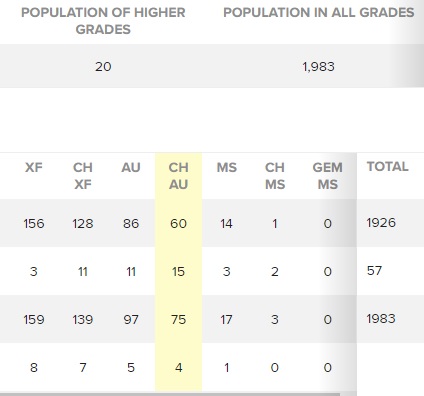The image size is (424, 396).
Task: Click the 1926 total cell
Action: [x=381, y=223]
